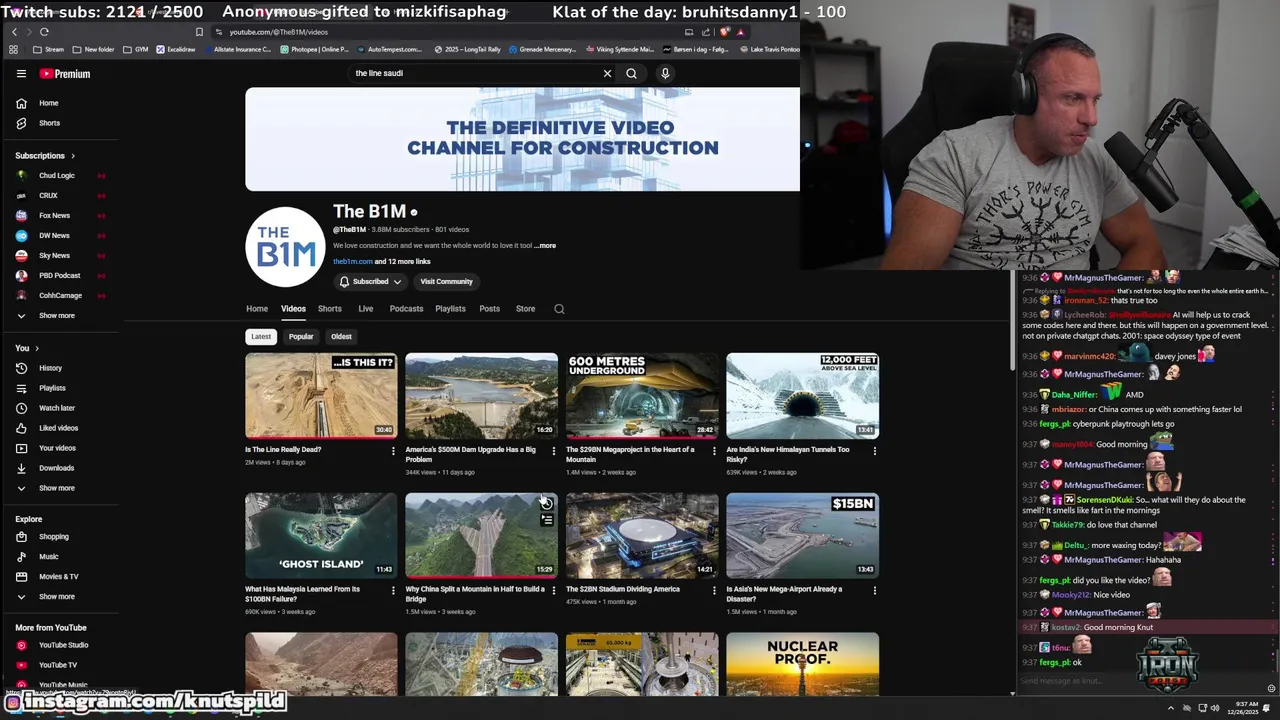Screen dimensions: 1280x720
Task: Go to YouTube Premium logo homepage
Action: pos(65,73)
